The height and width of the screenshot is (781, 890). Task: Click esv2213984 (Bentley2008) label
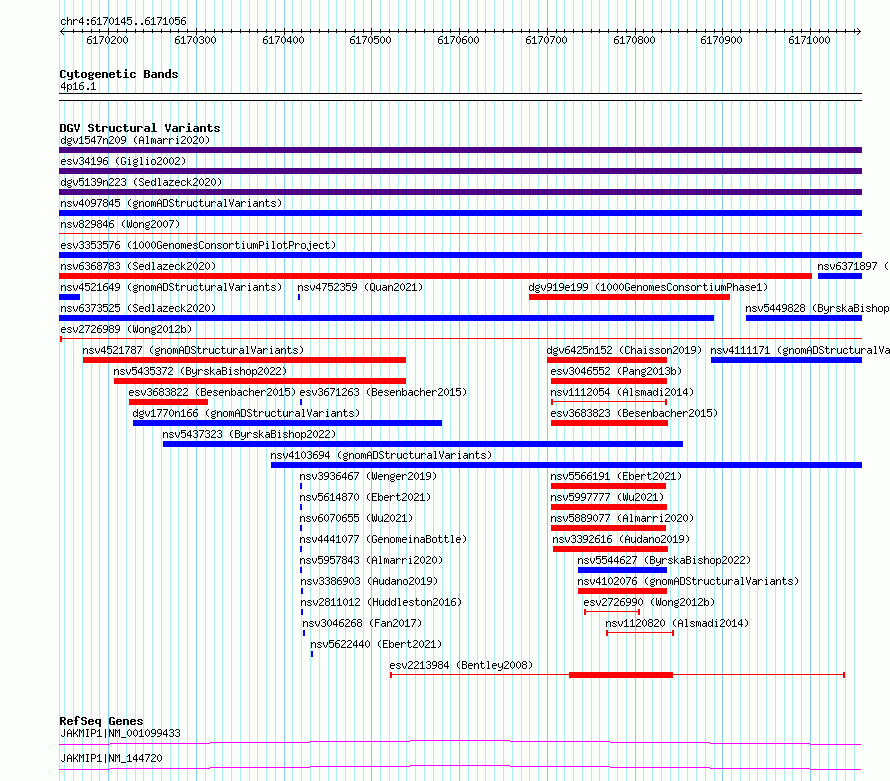tap(461, 665)
